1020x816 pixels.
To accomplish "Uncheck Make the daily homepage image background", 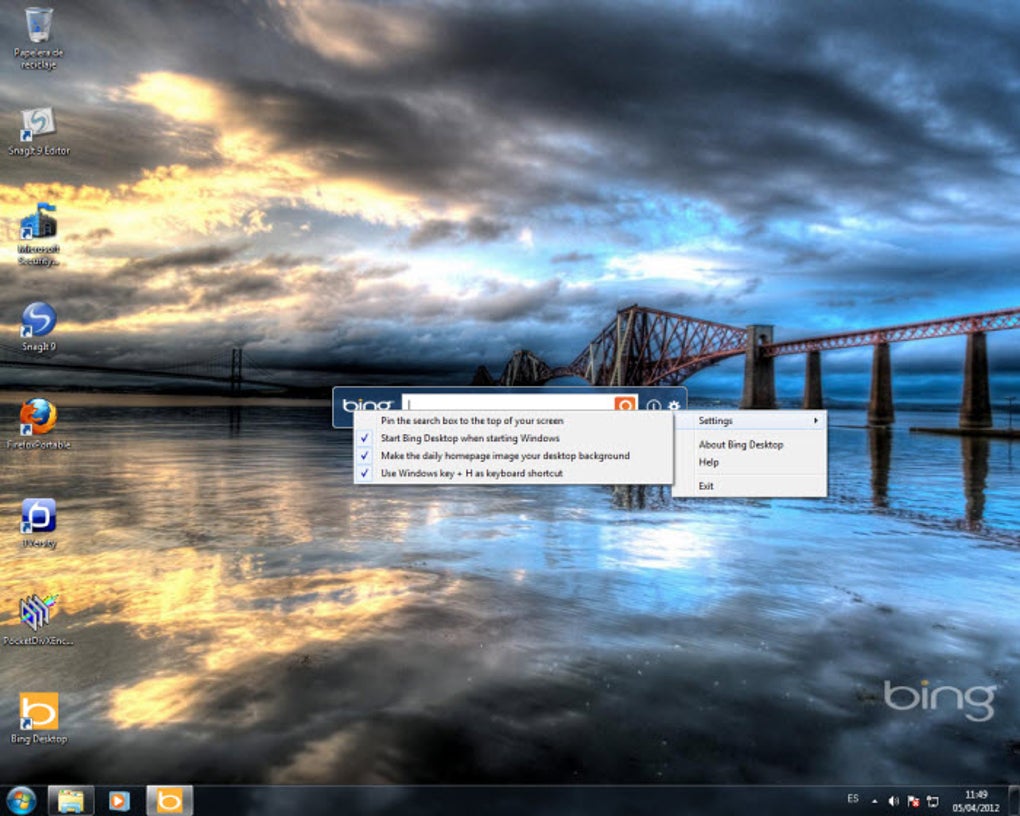I will coord(513,456).
